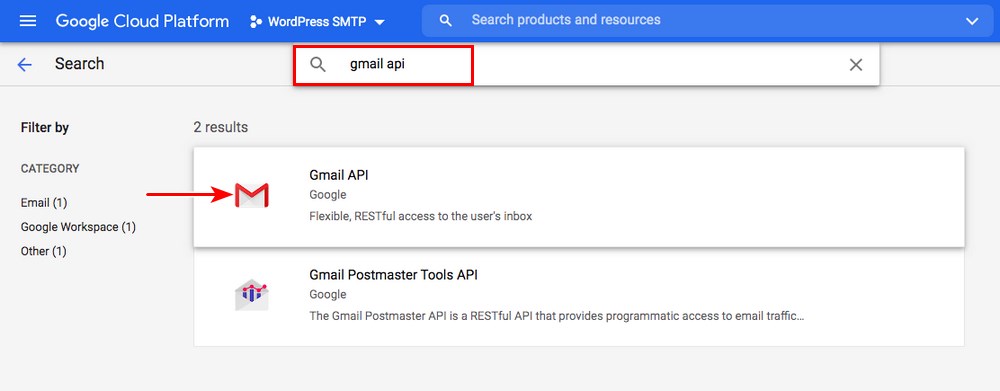Click the Google Cloud Platform logo text

pos(142,21)
